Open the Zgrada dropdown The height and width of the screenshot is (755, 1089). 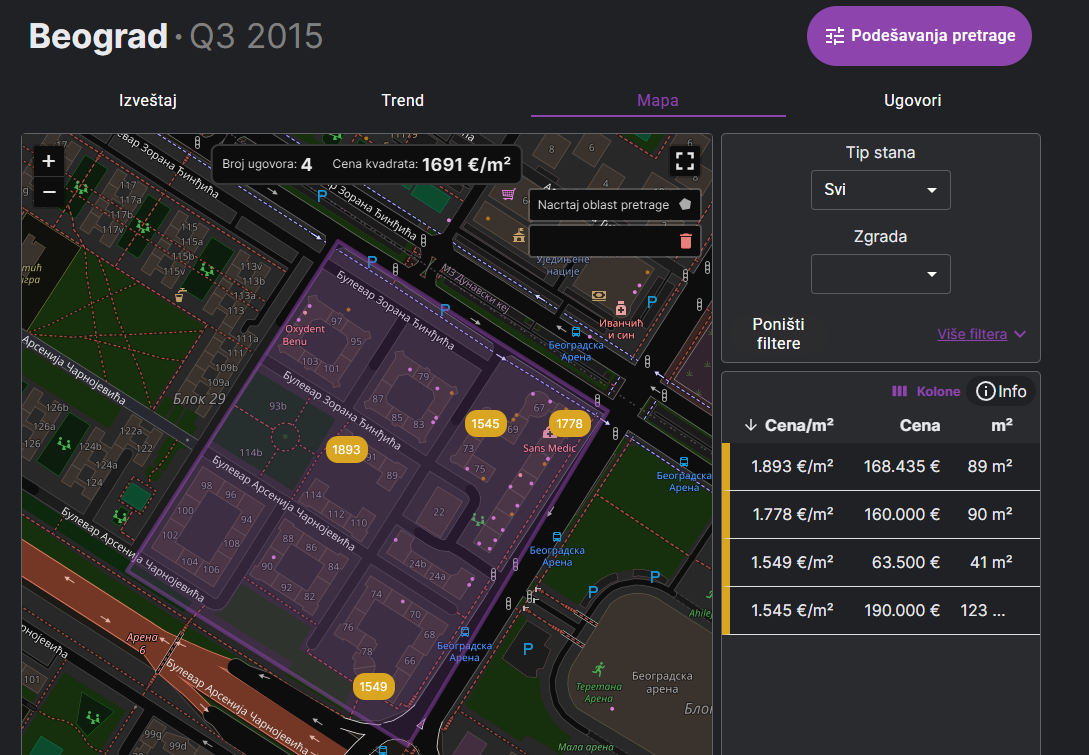[x=880, y=274]
